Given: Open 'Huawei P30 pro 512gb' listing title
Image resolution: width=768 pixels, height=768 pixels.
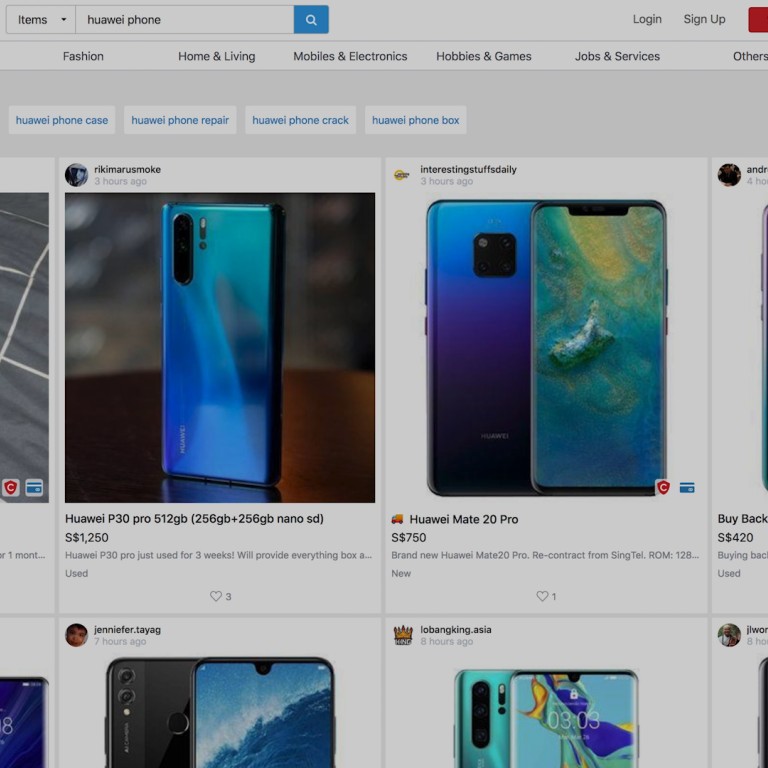Looking at the screenshot, I should pos(194,519).
